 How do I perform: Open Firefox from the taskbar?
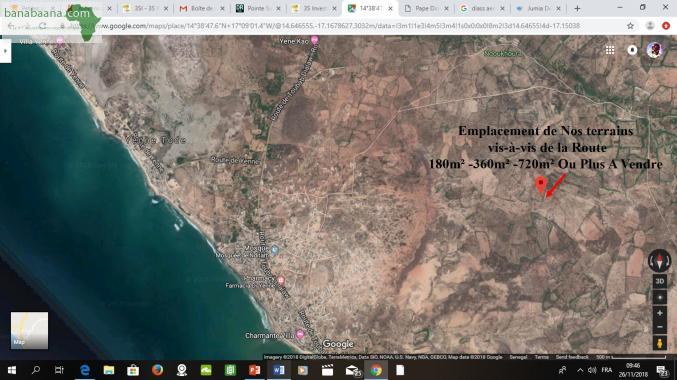point(157,370)
